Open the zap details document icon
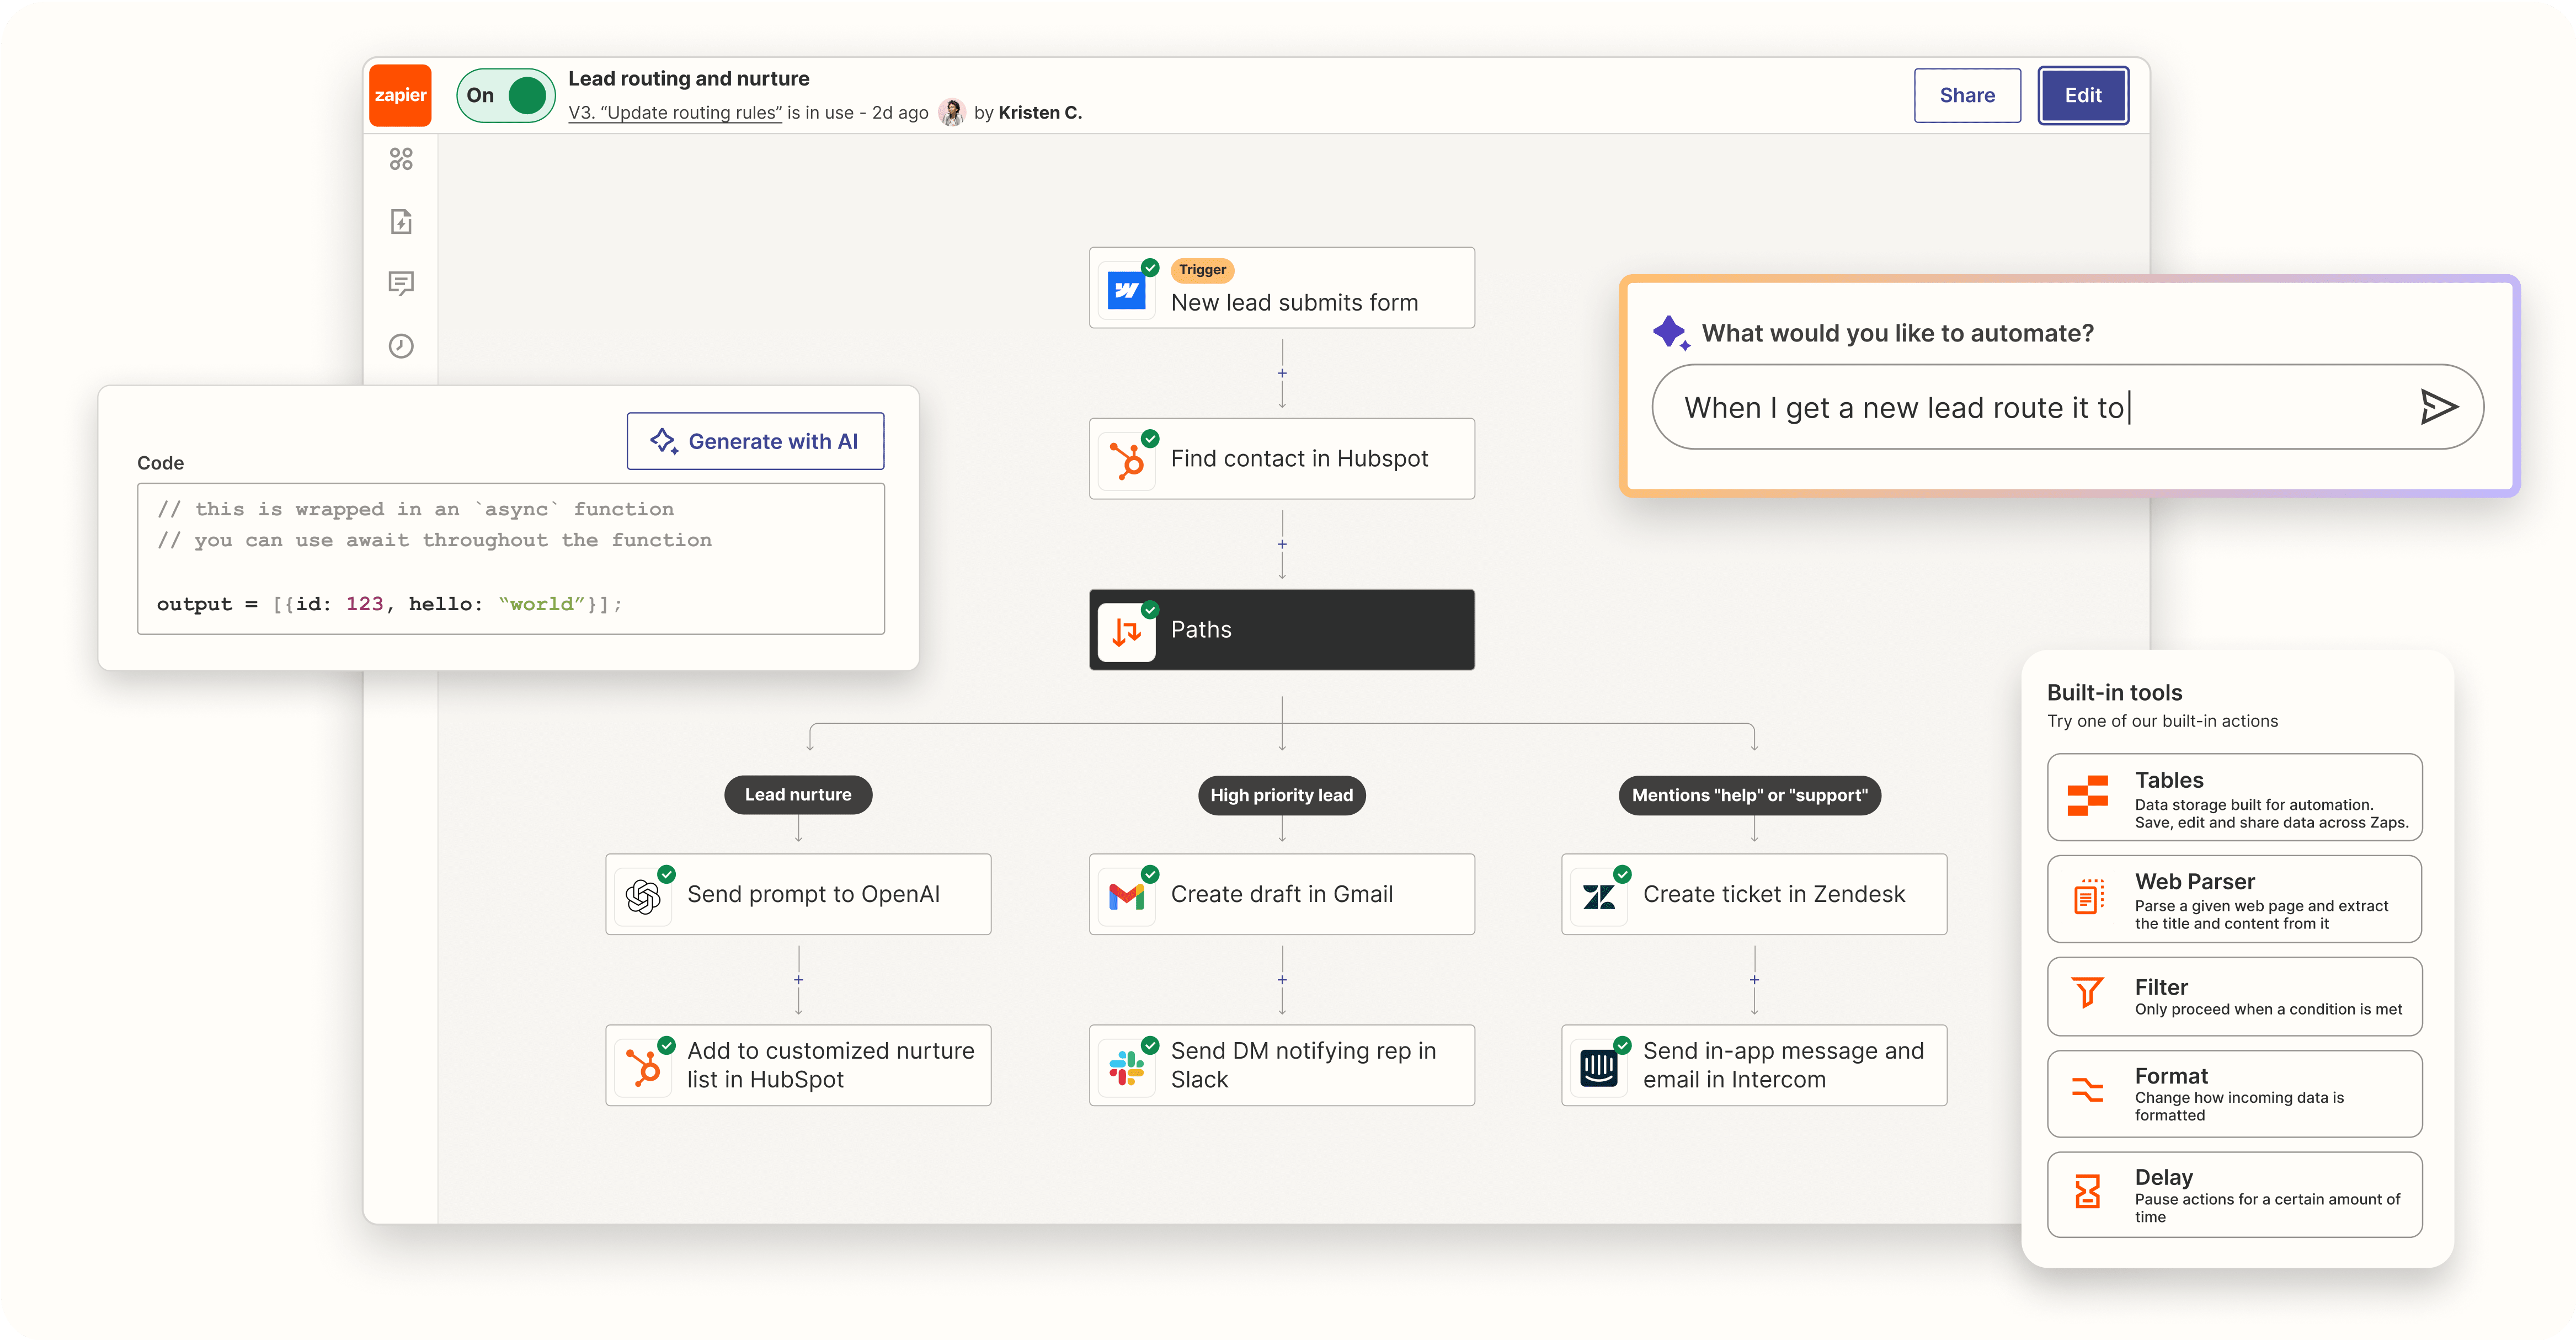The height and width of the screenshot is (1340, 2576). [401, 222]
